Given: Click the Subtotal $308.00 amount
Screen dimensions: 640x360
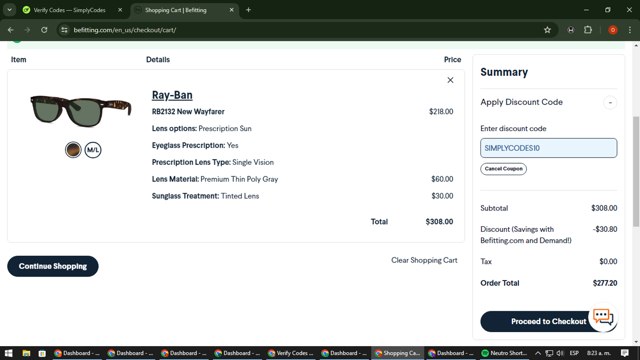Looking at the screenshot, I should click(x=604, y=208).
